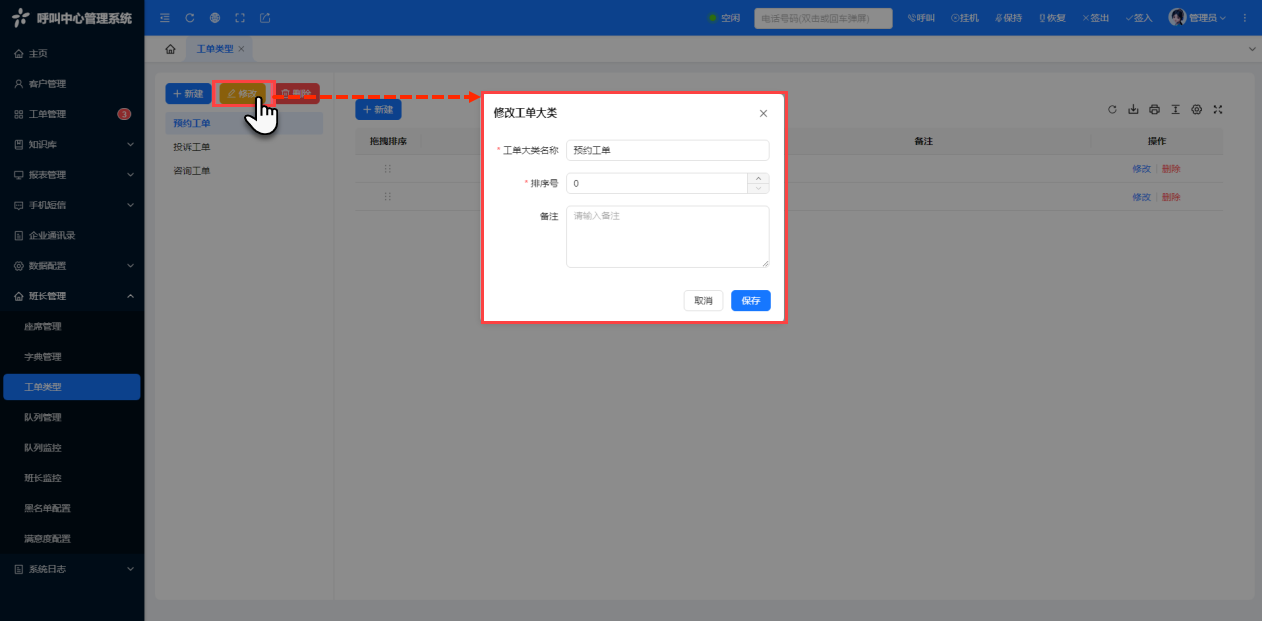Image resolution: width=1262 pixels, height=621 pixels.
Task: Close the 修改工单大类 dialog
Action: pos(763,113)
